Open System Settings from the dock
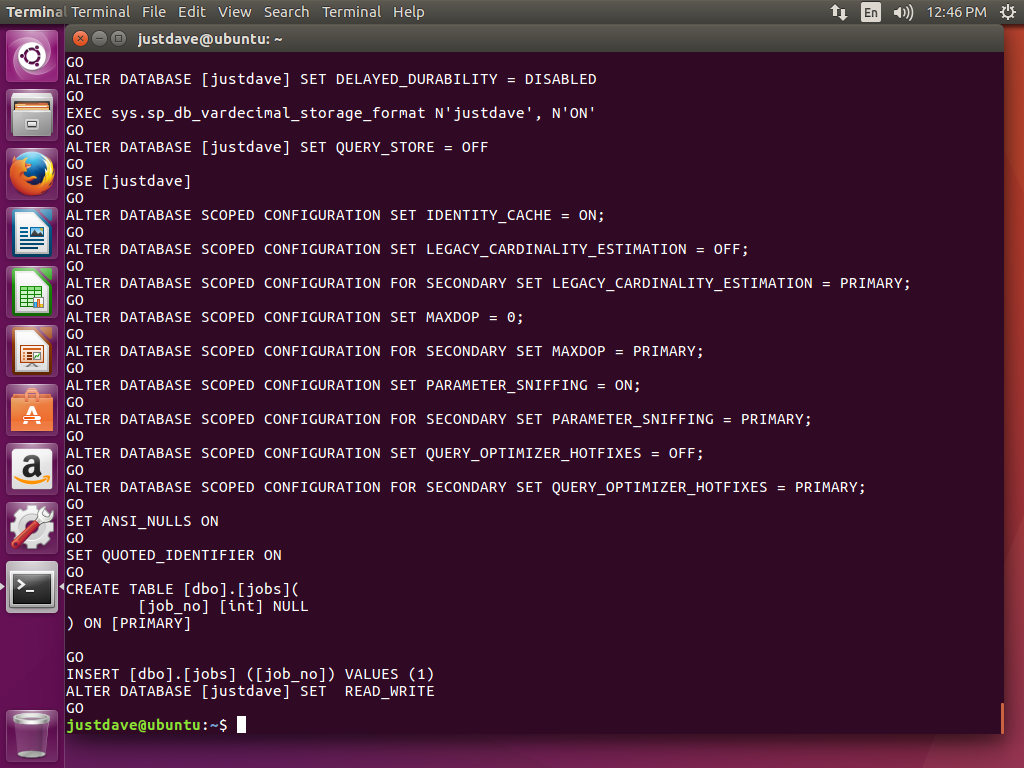Image resolution: width=1024 pixels, height=768 pixels. click(x=32, y=528)
